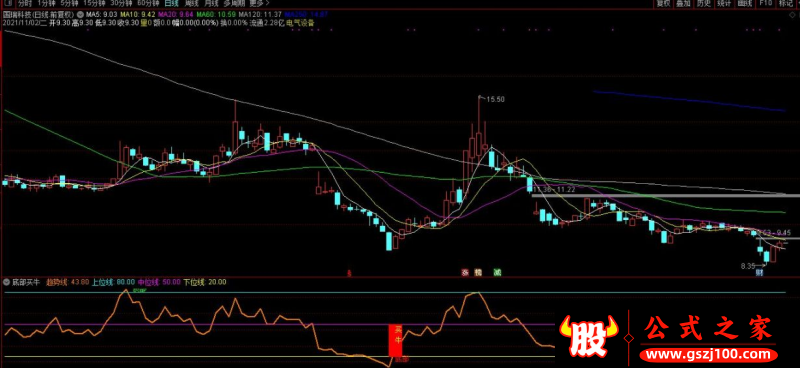Click the MA10: 9.42 yellow label

138,14
